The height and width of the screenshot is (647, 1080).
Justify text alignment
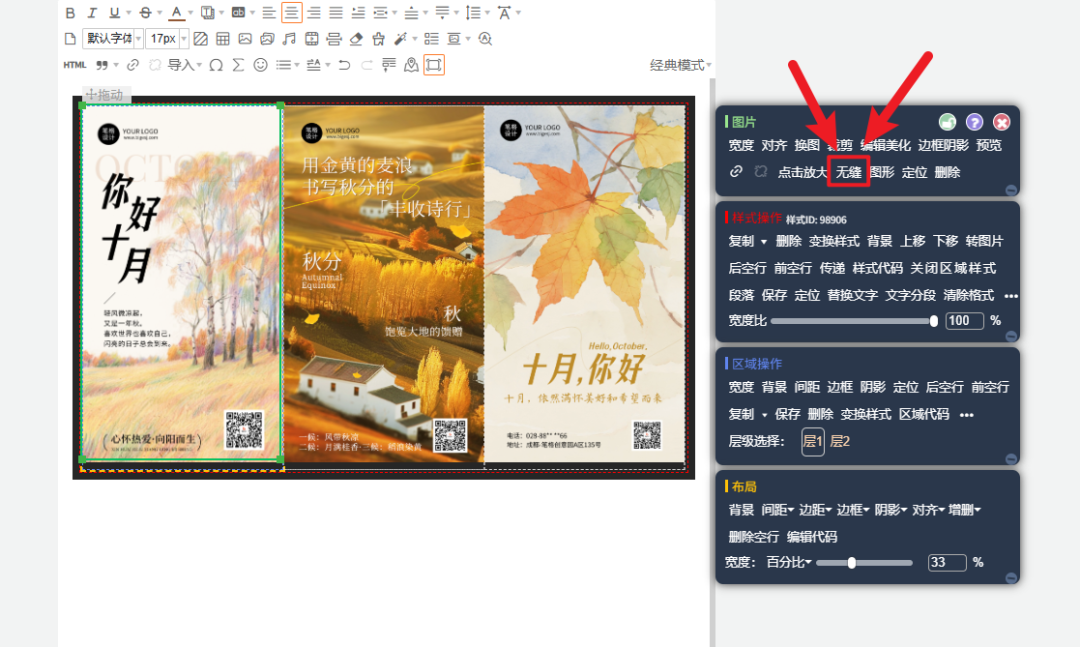click(x=336, y=12)
